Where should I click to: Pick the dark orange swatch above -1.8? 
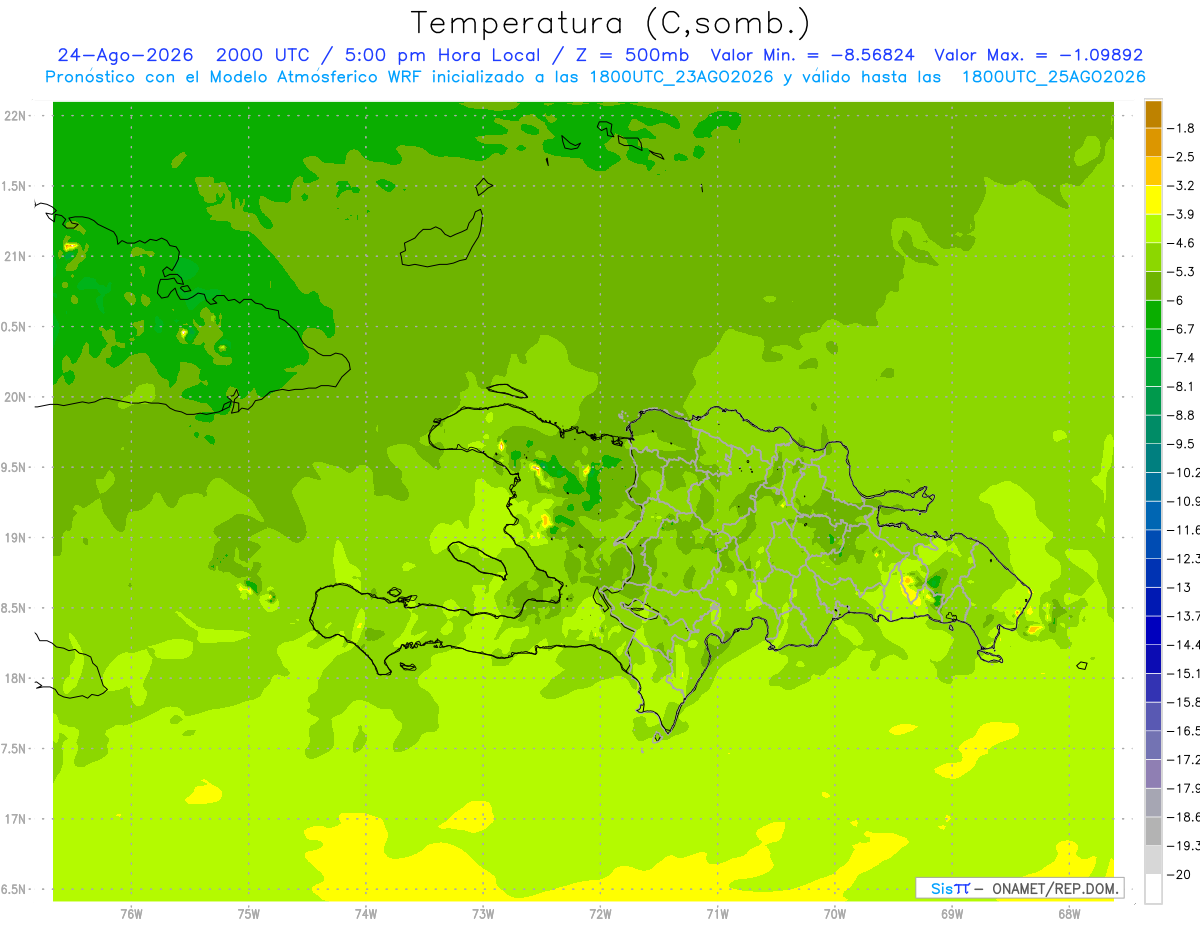(1153, 114)
